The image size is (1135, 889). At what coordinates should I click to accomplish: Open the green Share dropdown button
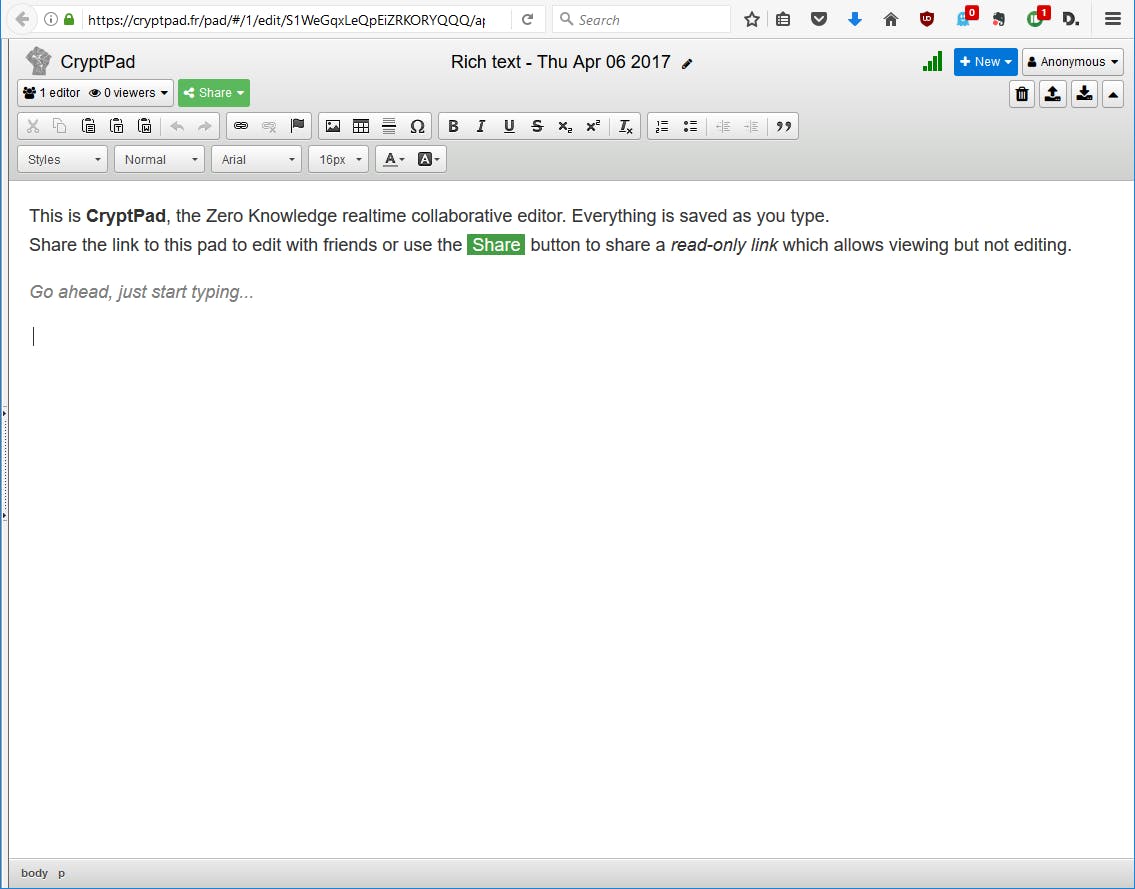[214, 93]
